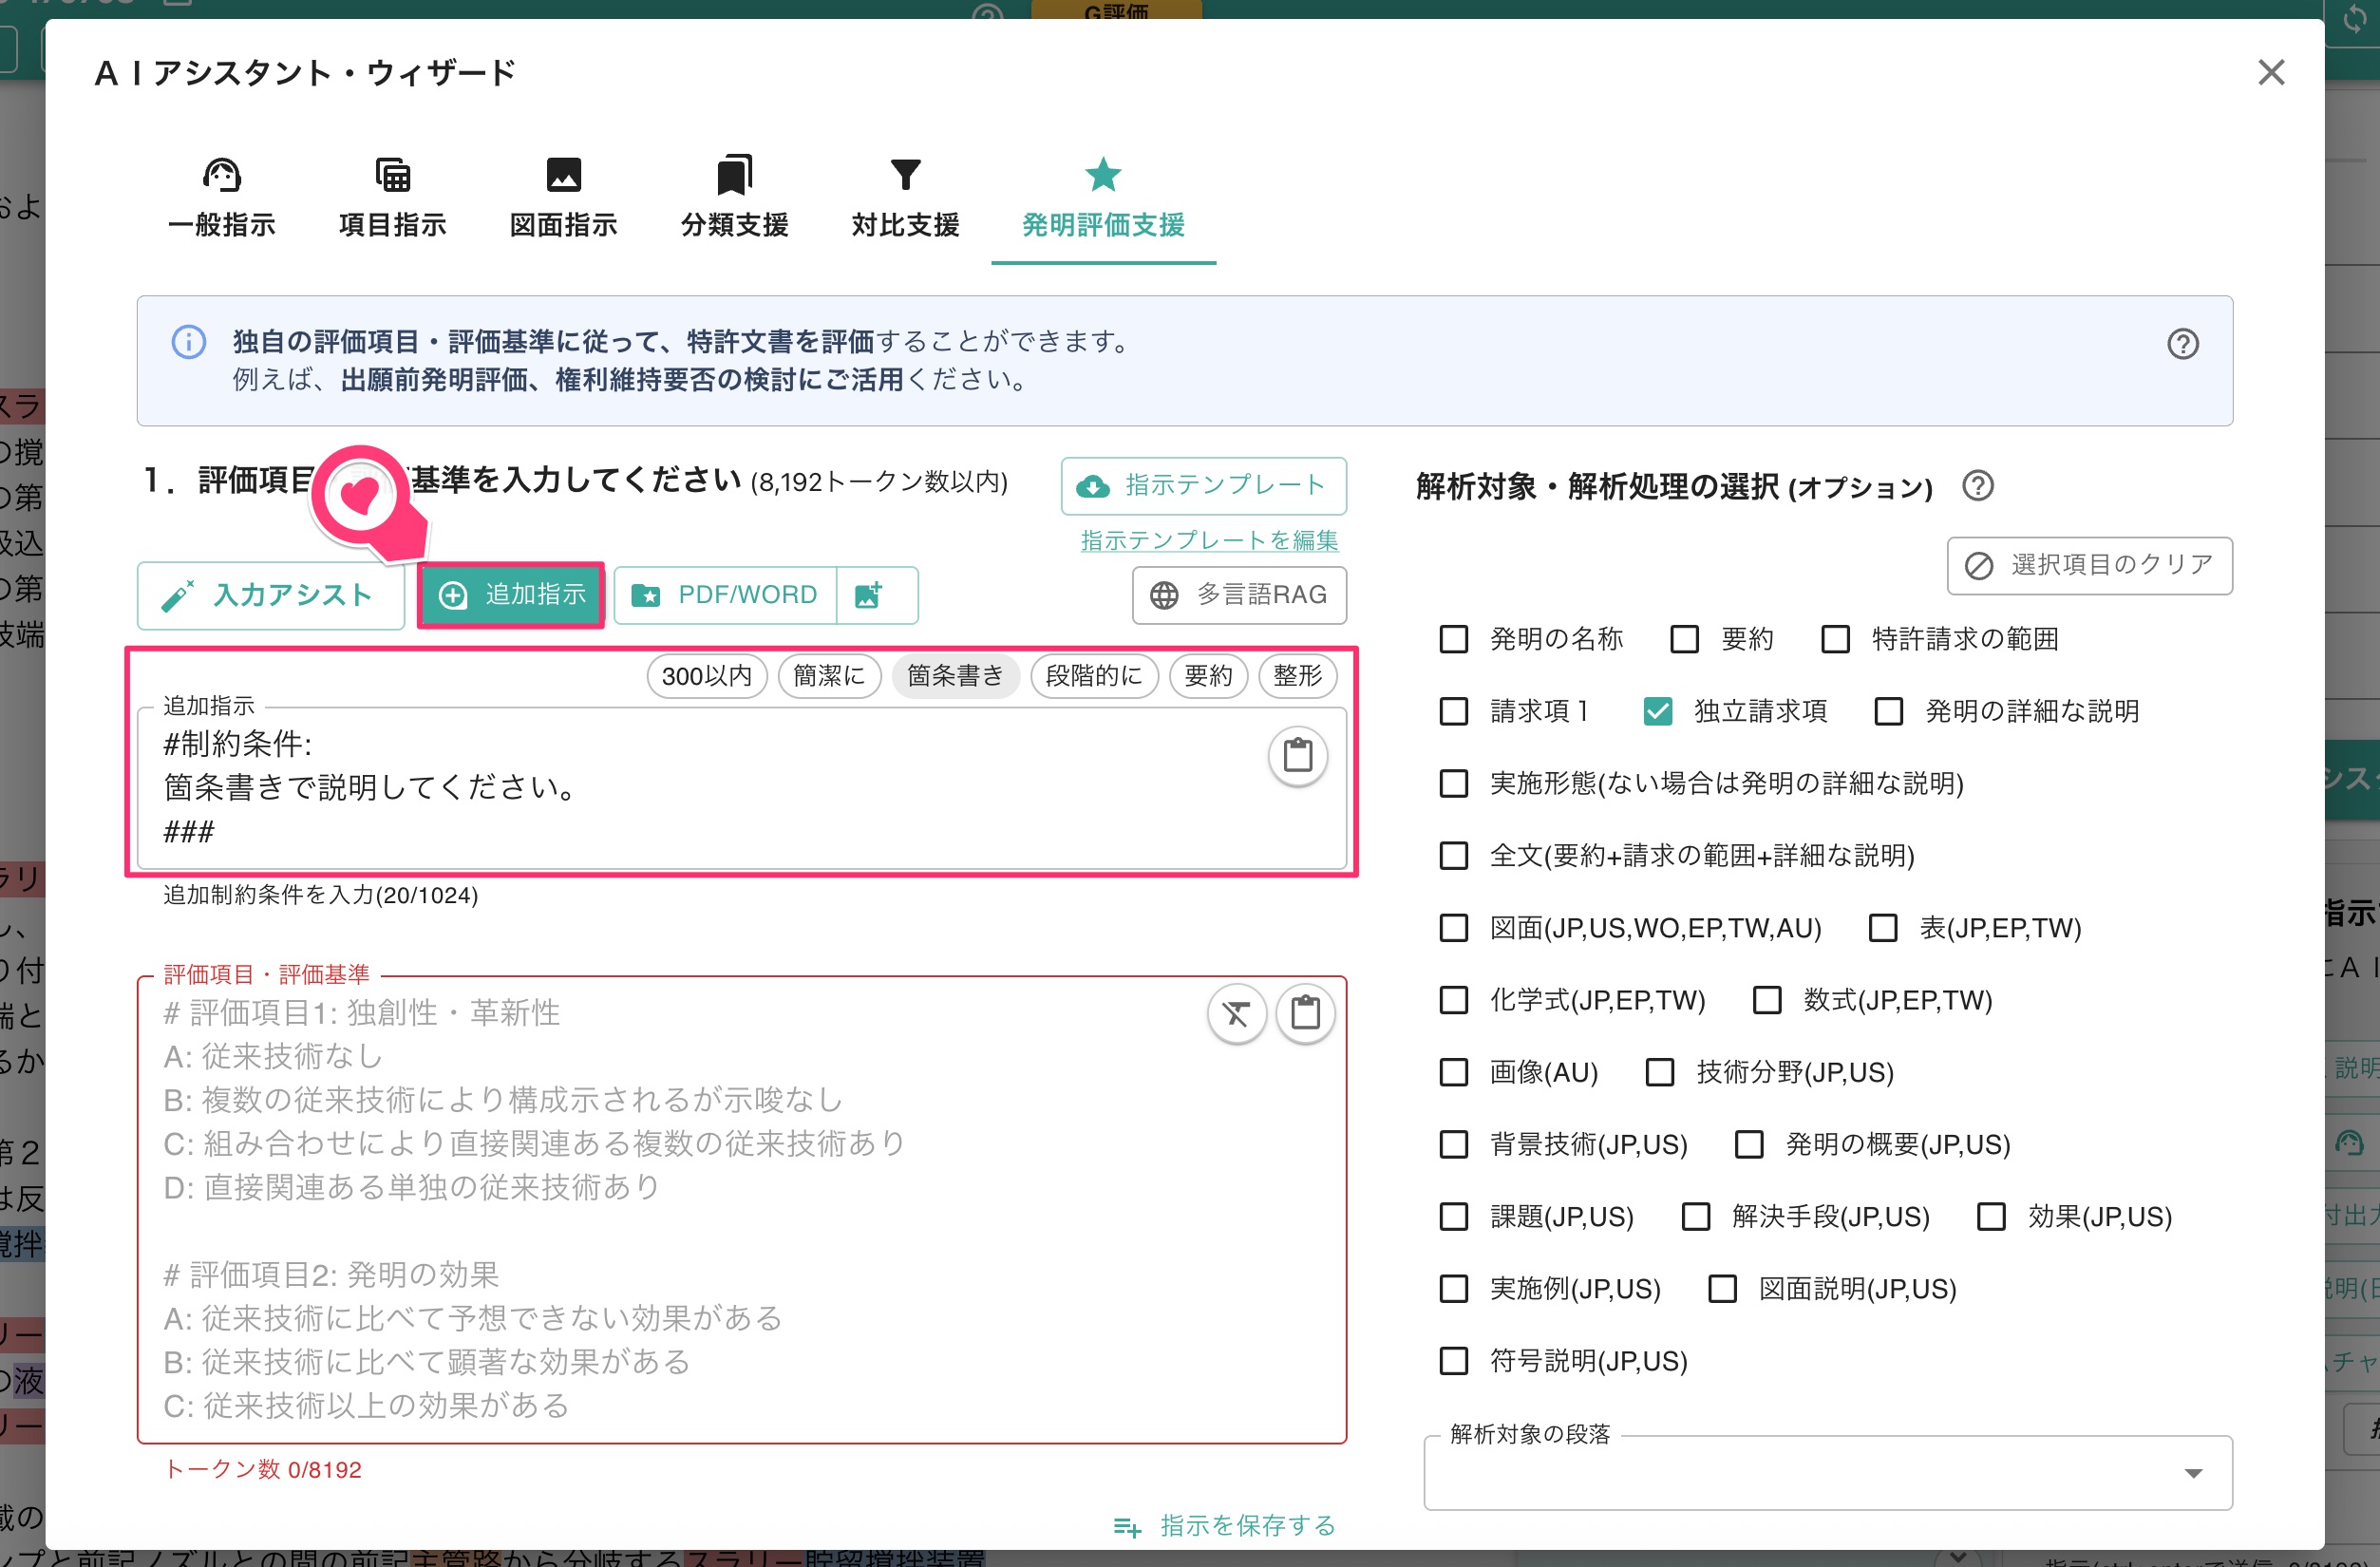Check the 発明の概要(JP,US) checkbox
Screen dimensions: 2380x1567
(x=1748, y=1144)
